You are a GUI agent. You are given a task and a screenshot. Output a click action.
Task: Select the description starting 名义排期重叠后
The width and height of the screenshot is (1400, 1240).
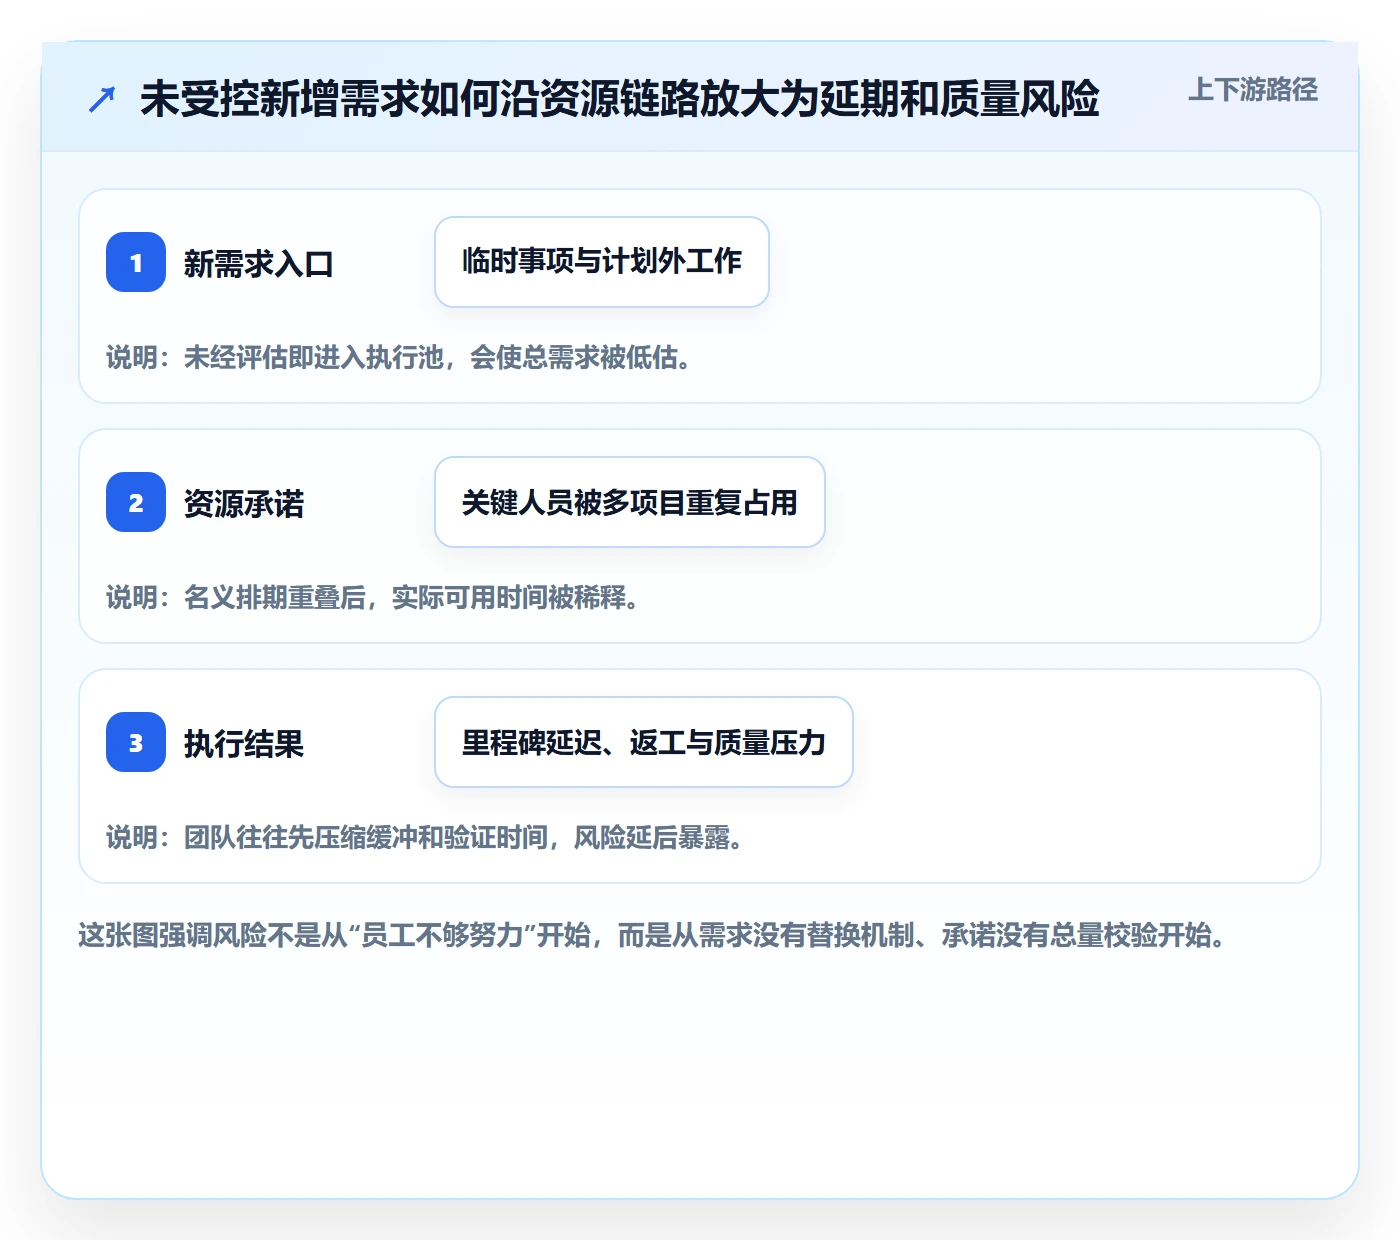point(373,598)
